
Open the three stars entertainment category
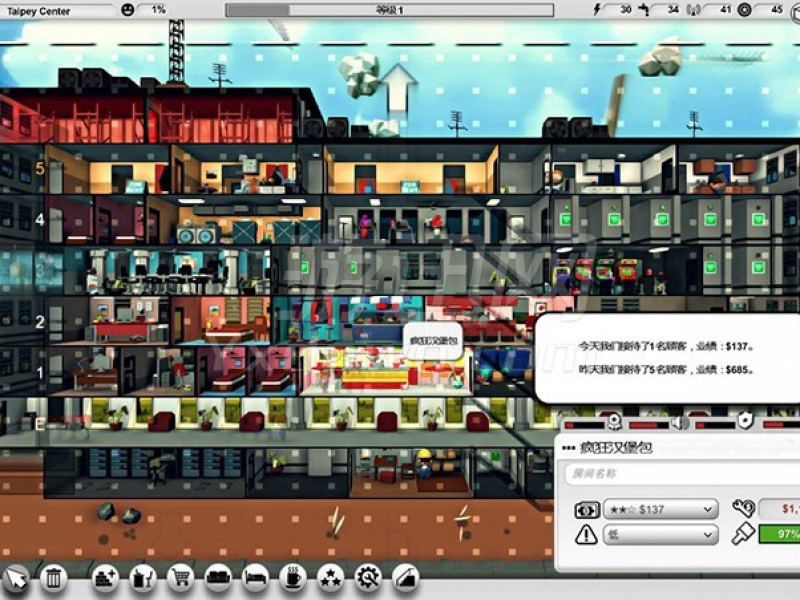[330, 577]
